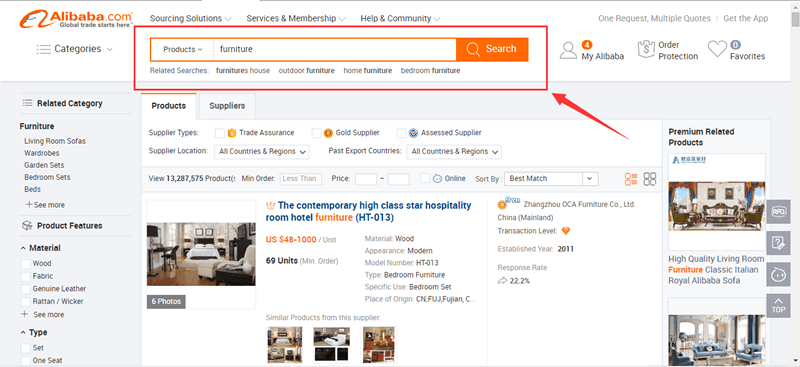Click Related Category list icon
This screenshot has height=367, width=800.
(27, 103)
